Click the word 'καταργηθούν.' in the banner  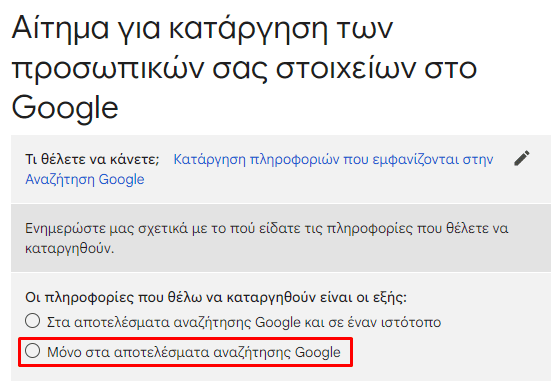[x=70, y=249]
